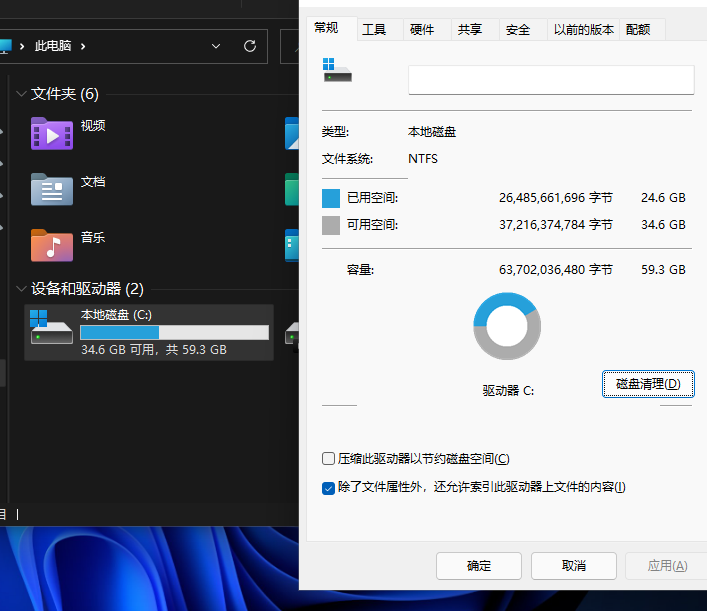Enable 压缩此驱动器以节约磁盘空间 checkbox
This screenshot has width=707, height=611.
click(328, 459)
